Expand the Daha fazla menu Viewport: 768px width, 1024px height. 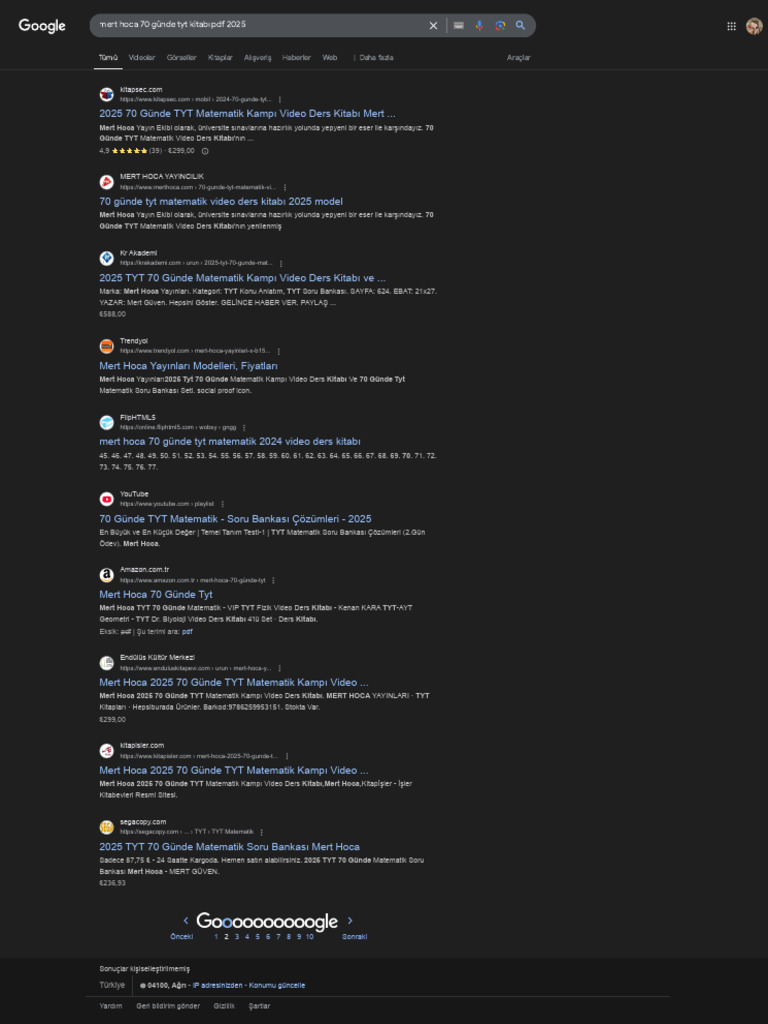pos(376,57)
